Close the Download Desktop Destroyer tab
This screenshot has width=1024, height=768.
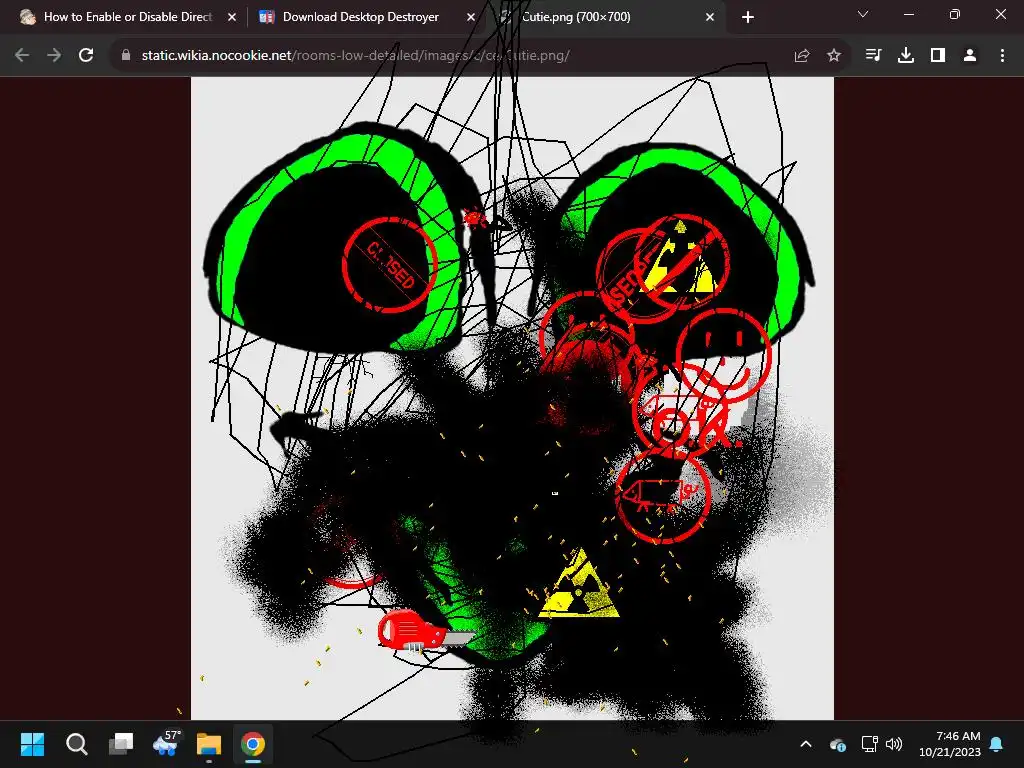[x=471, y=17]
